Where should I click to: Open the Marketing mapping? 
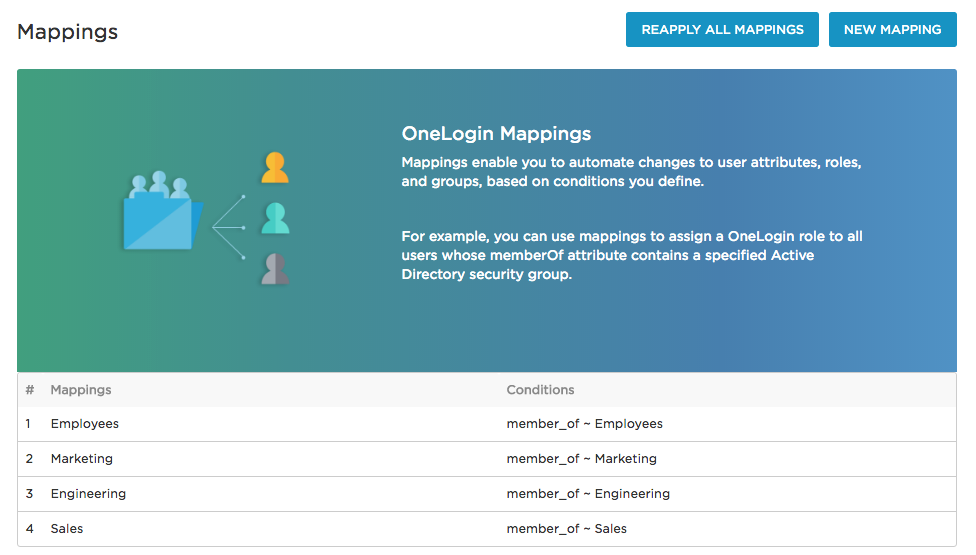pos(82,459)
